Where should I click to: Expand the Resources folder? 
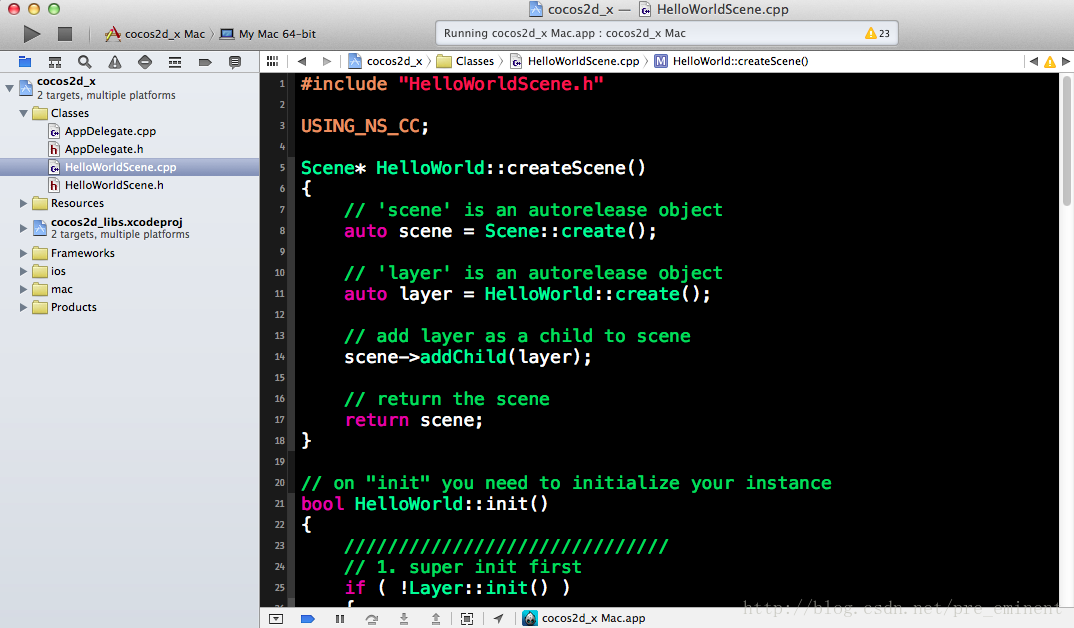24,203
